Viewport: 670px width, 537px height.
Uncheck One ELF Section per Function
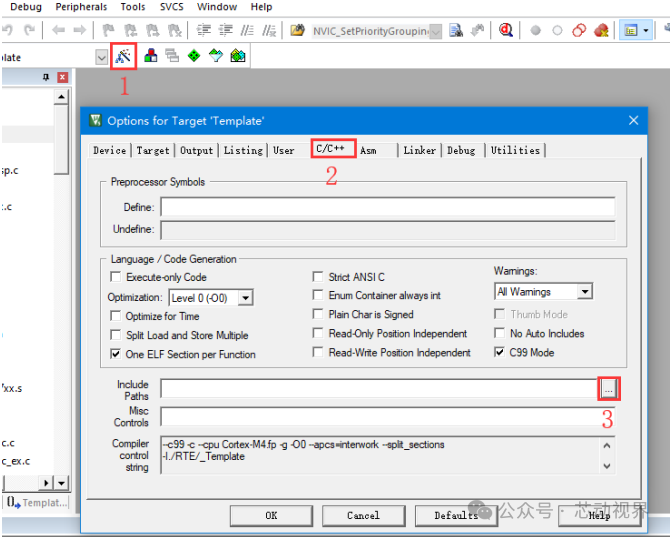(115, 354)
